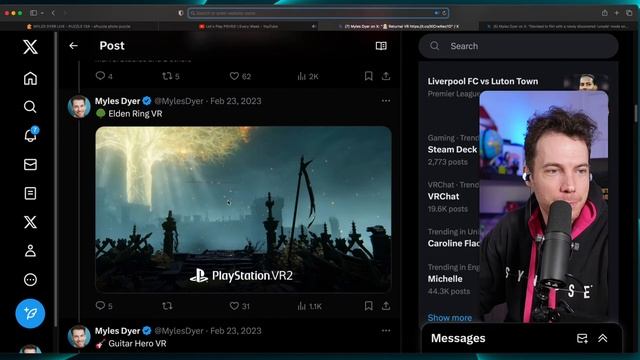Viewport: 640px width, 360px height.
Task: Repost the post with 5 reposts
Action: pos(167,76)
